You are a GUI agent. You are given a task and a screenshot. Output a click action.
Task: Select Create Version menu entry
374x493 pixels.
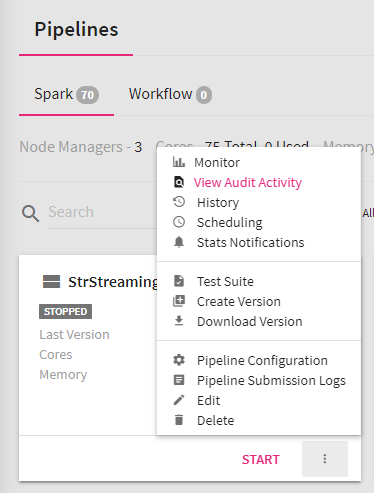(239, 301)
